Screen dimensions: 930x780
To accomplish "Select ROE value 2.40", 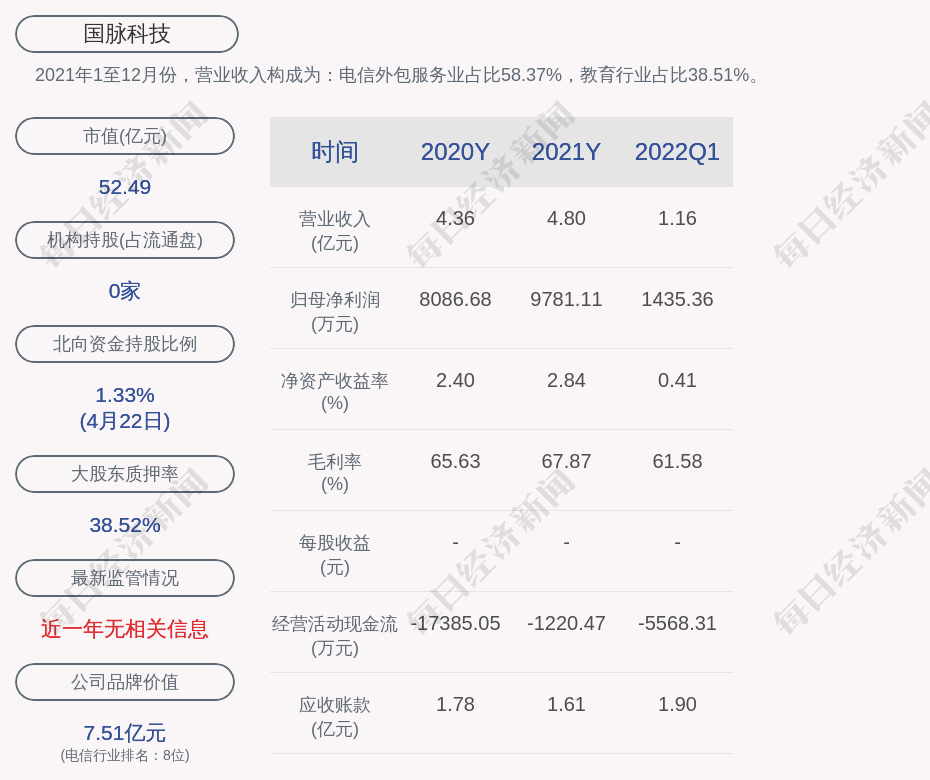I will click(455, 380).
